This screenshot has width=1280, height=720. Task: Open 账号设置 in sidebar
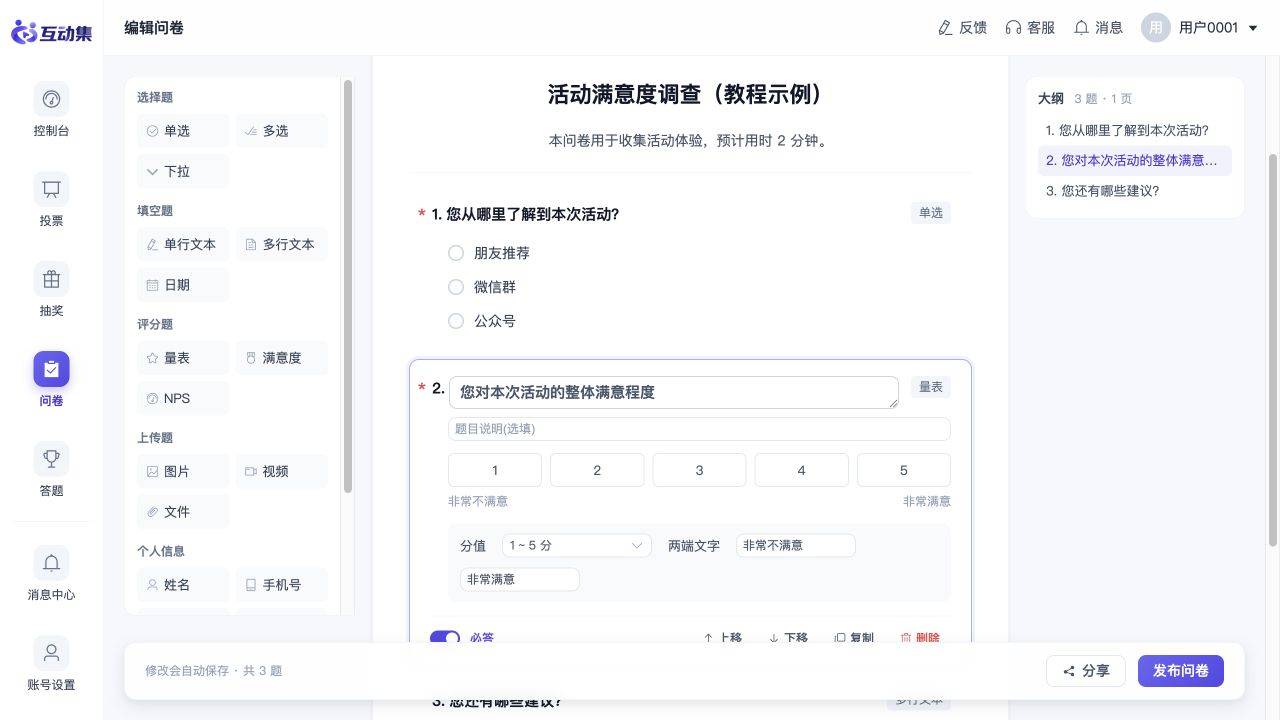pyautogui.click(x=51, y=666)
